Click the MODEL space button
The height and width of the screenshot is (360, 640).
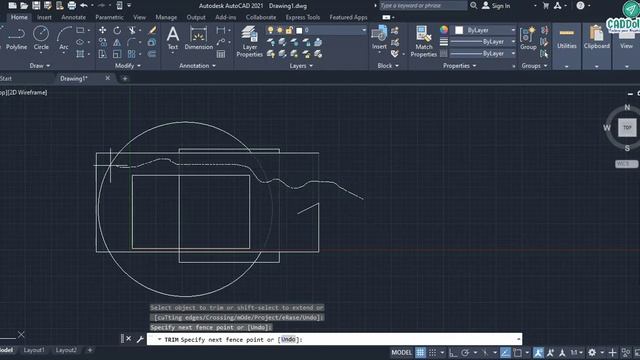point(402,352)
